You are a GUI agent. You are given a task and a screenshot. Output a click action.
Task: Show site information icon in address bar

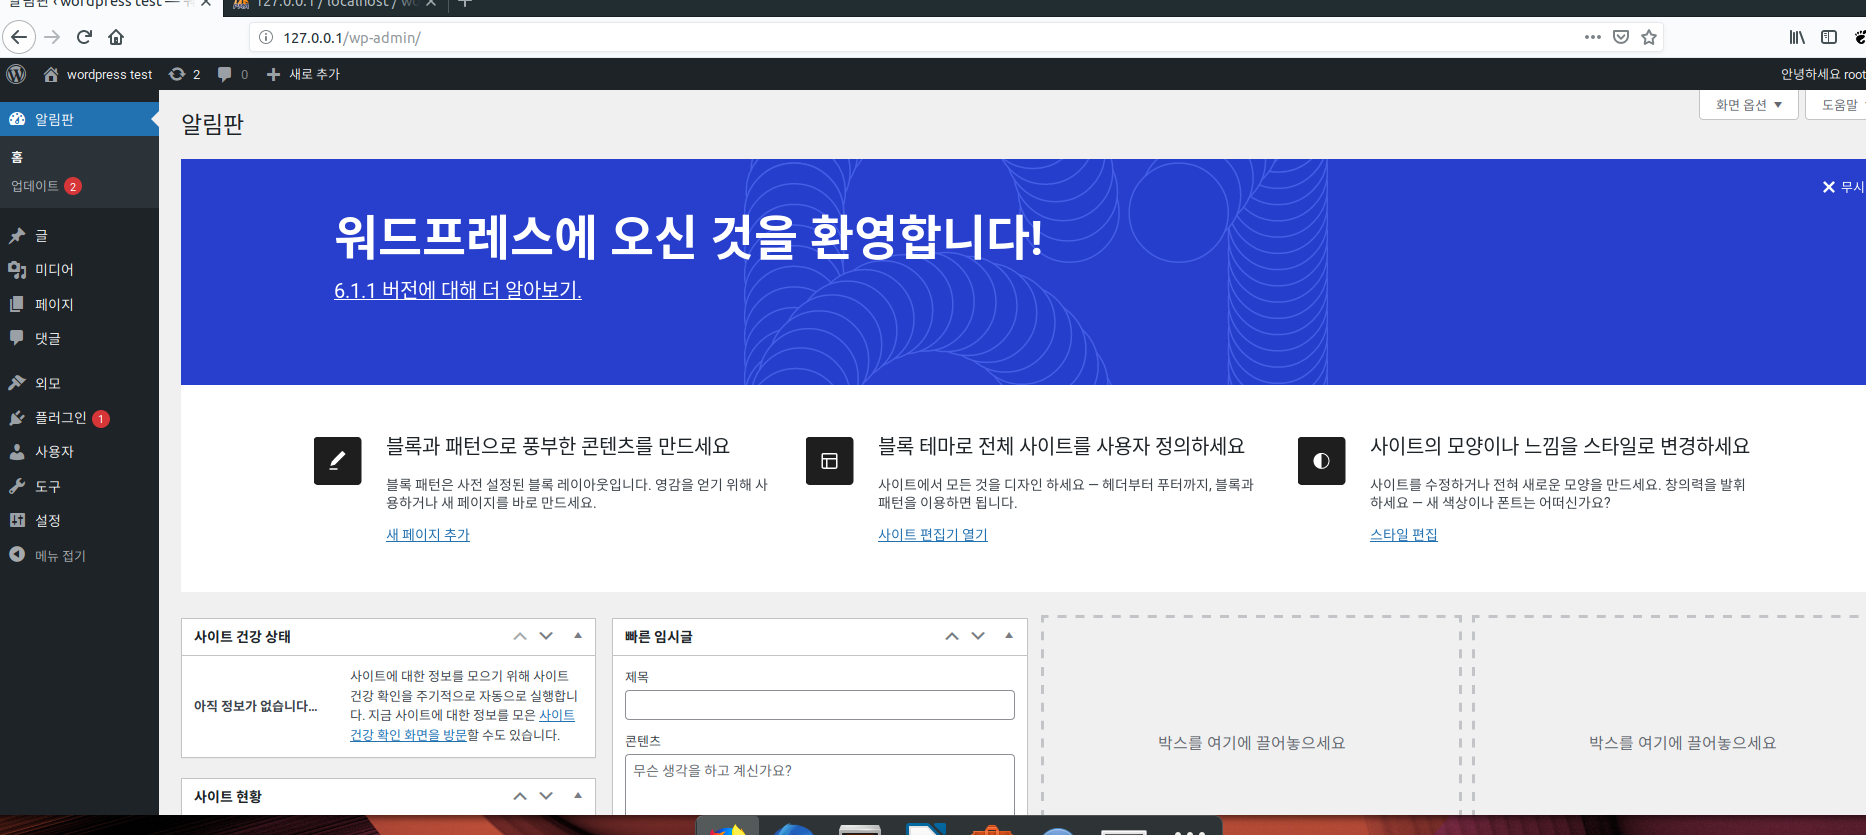266,37
